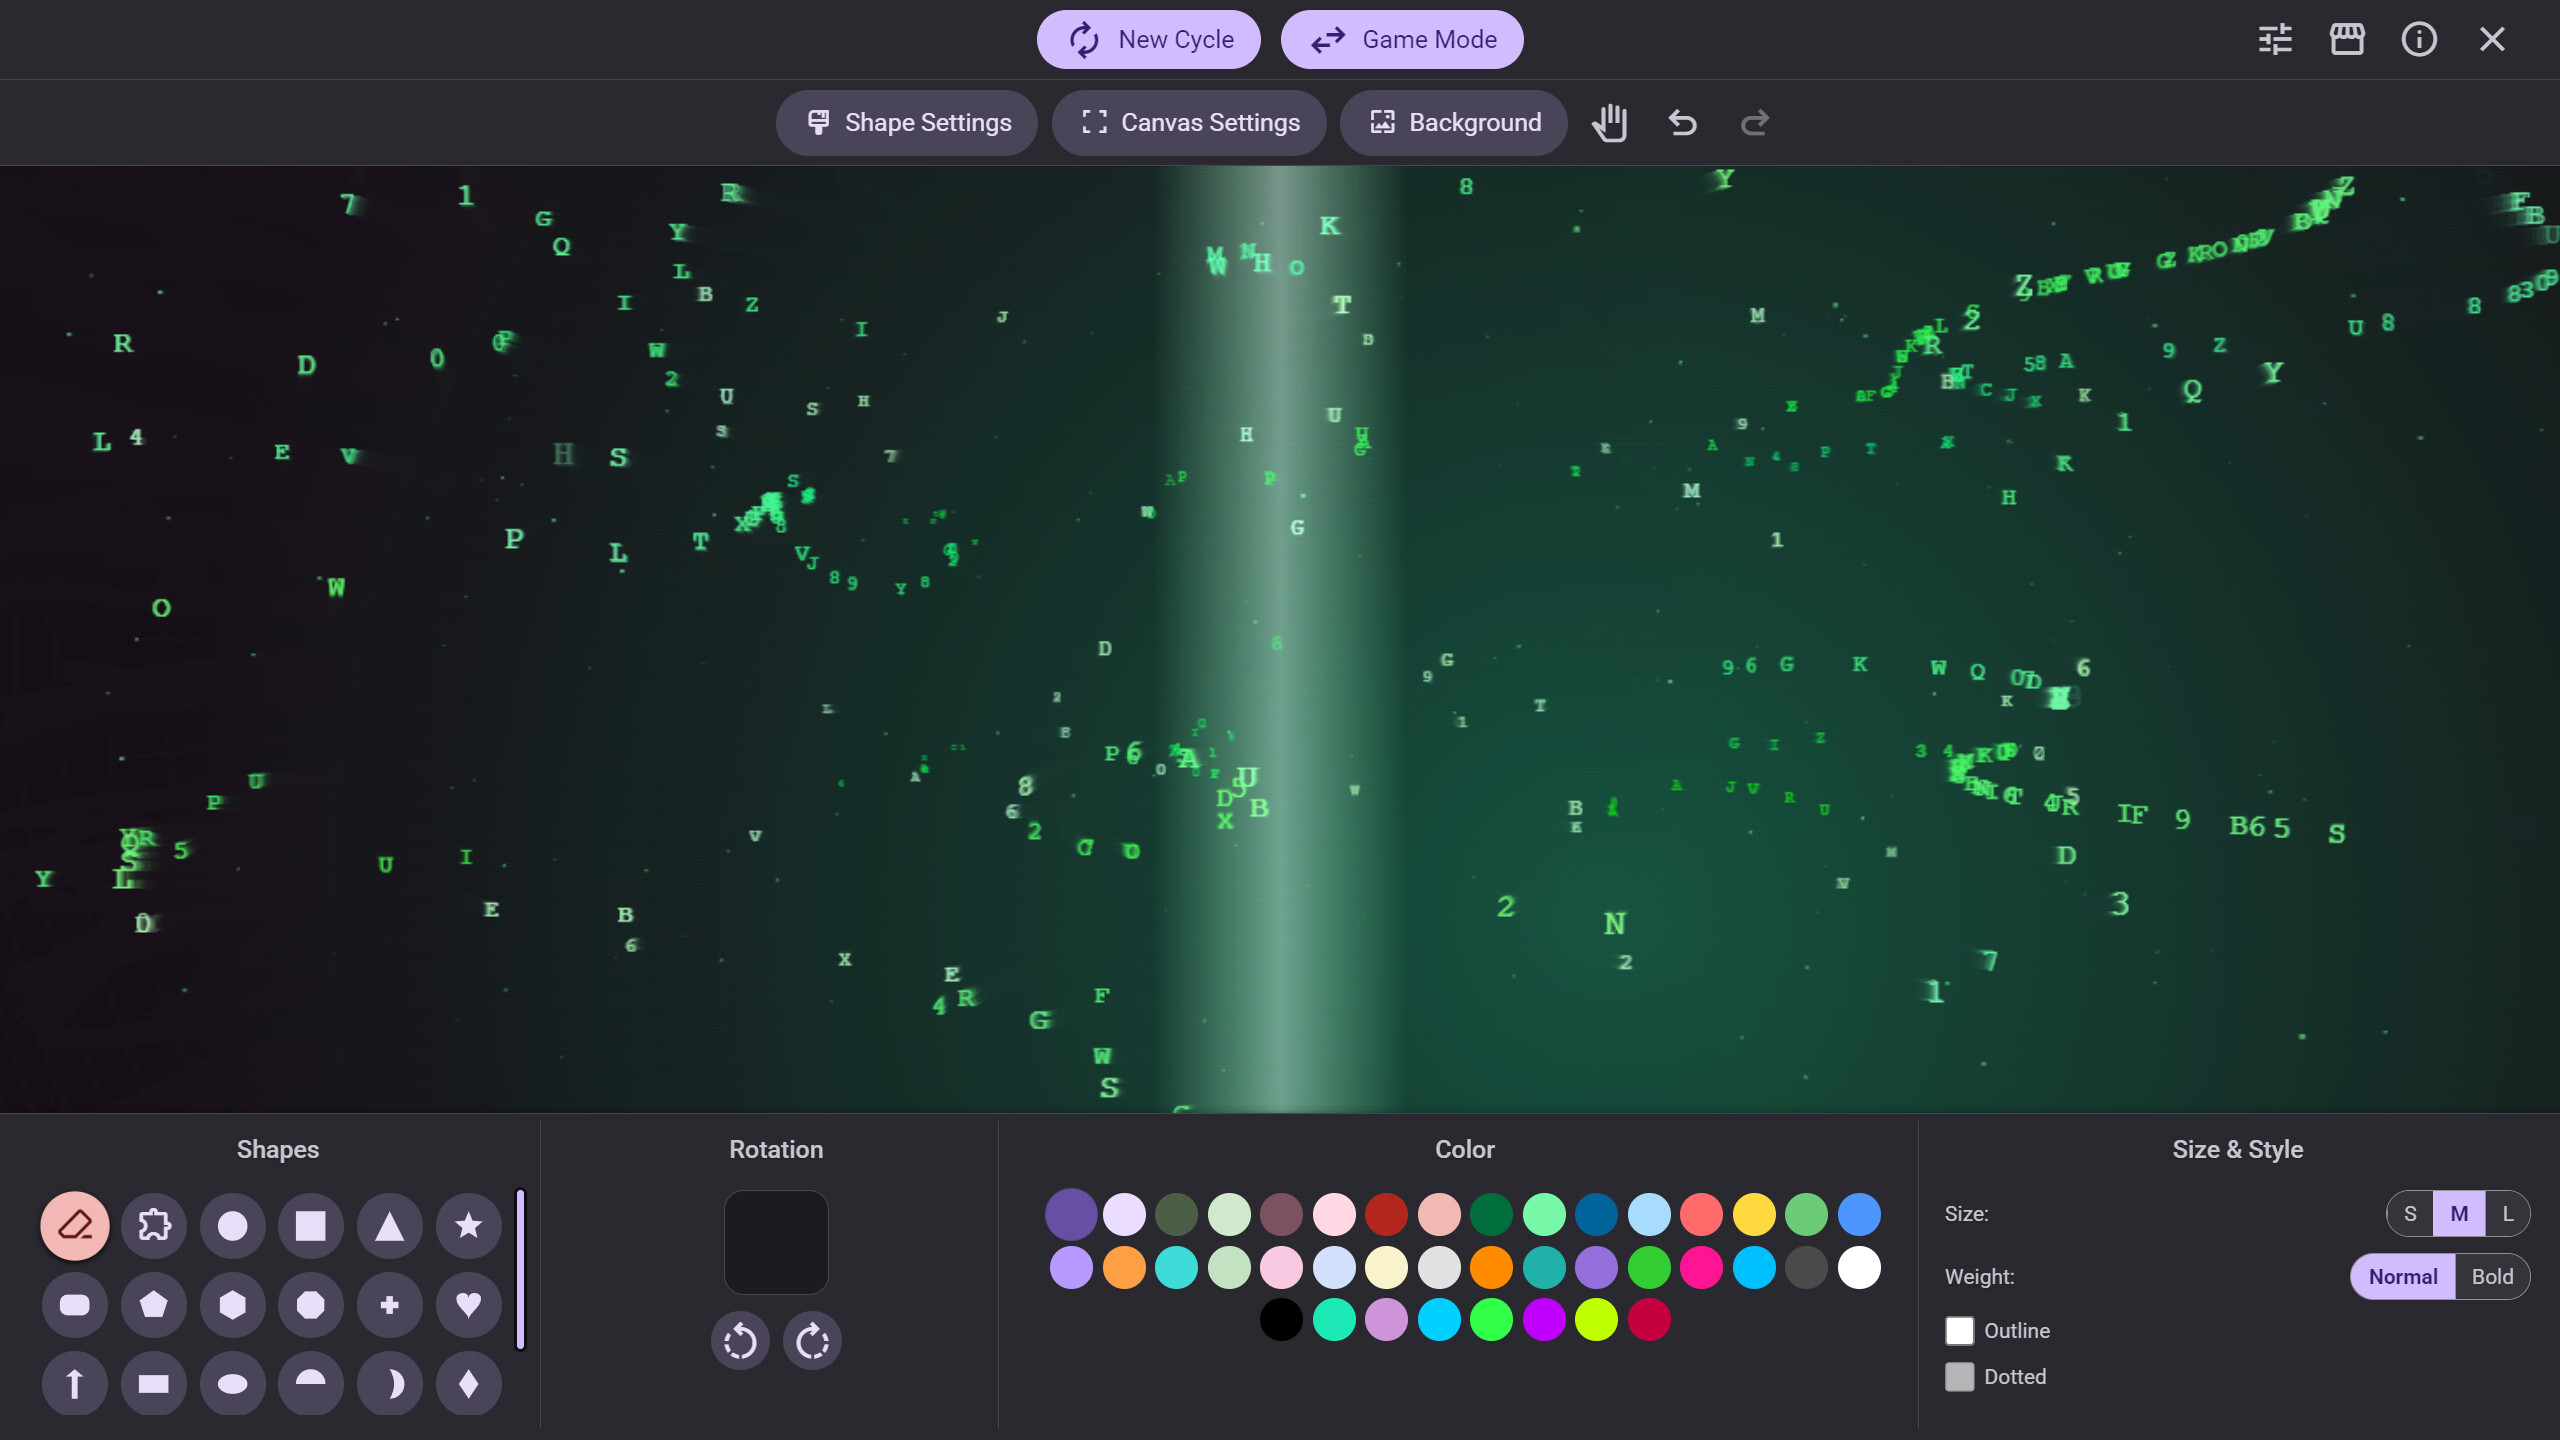Image resolution: width=2560 pixels, height=1440 pixels.
Task: Start a New Cycle
Action: [x=1148, y=39]
